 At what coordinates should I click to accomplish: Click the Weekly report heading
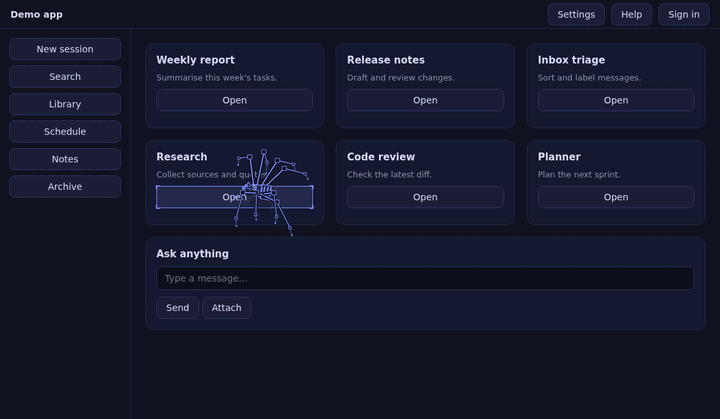click(195, 60)
